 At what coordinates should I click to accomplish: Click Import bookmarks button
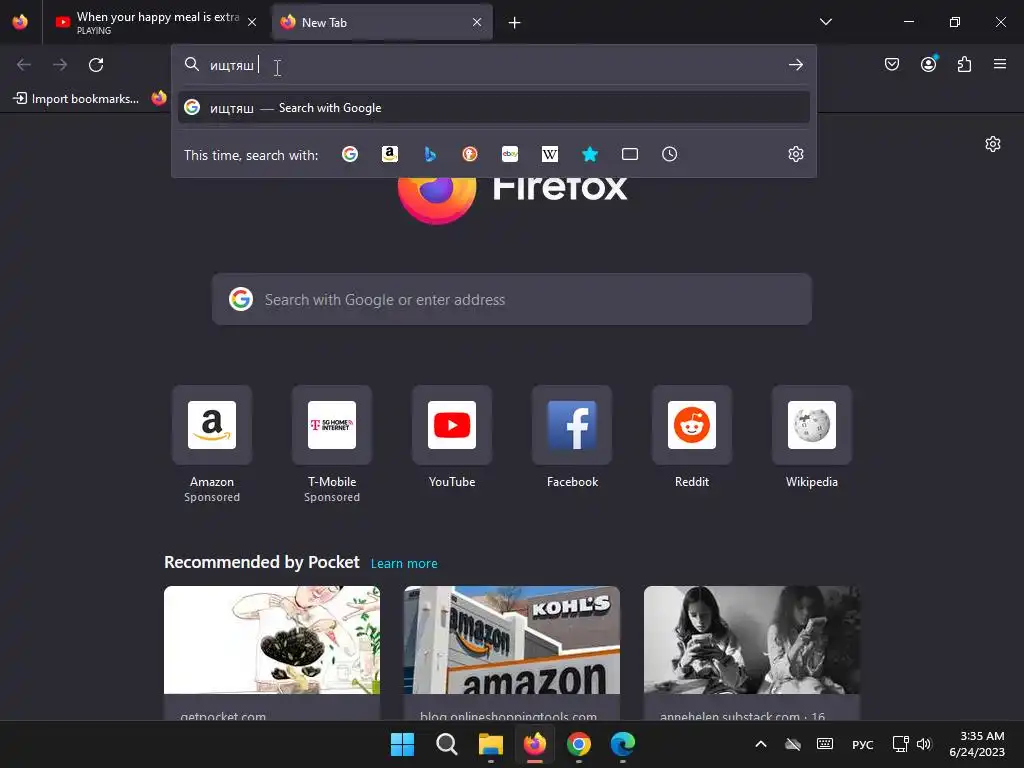click(76, 99)
